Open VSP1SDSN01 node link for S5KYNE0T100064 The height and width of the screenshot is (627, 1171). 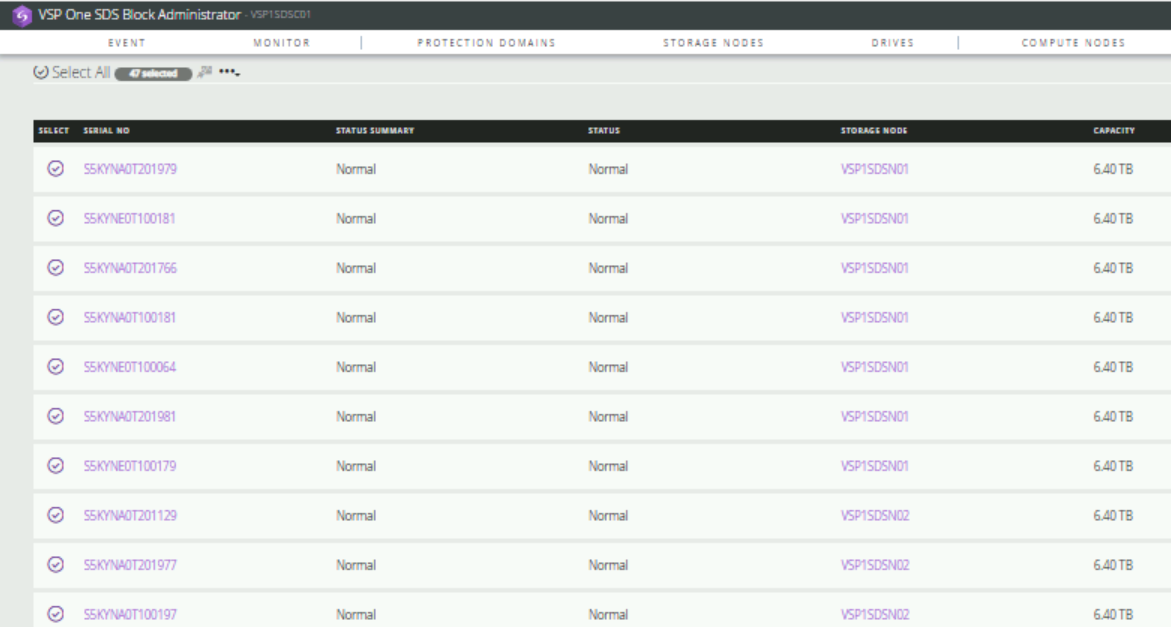(875, 367)
